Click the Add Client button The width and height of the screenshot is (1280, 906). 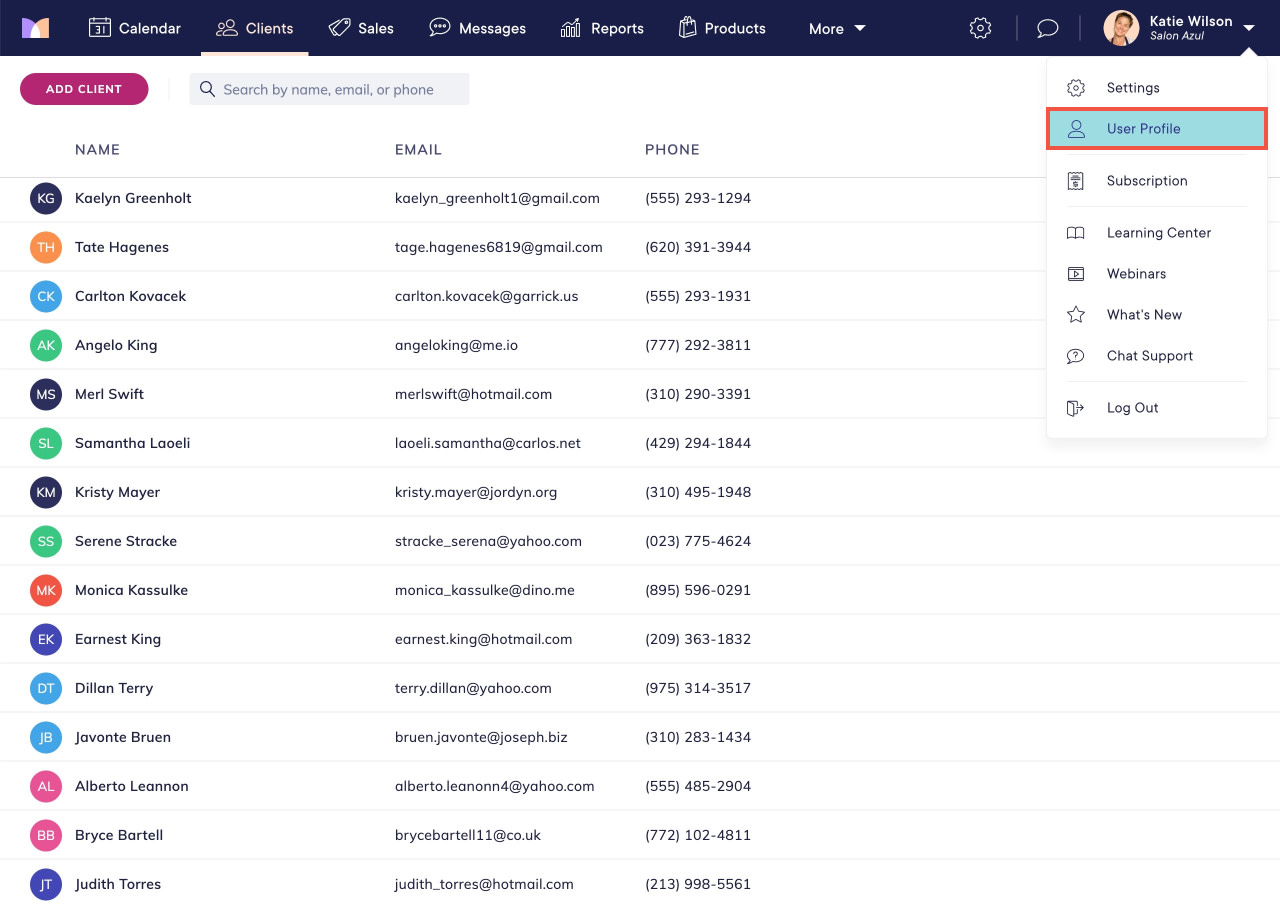pos(84,89)
